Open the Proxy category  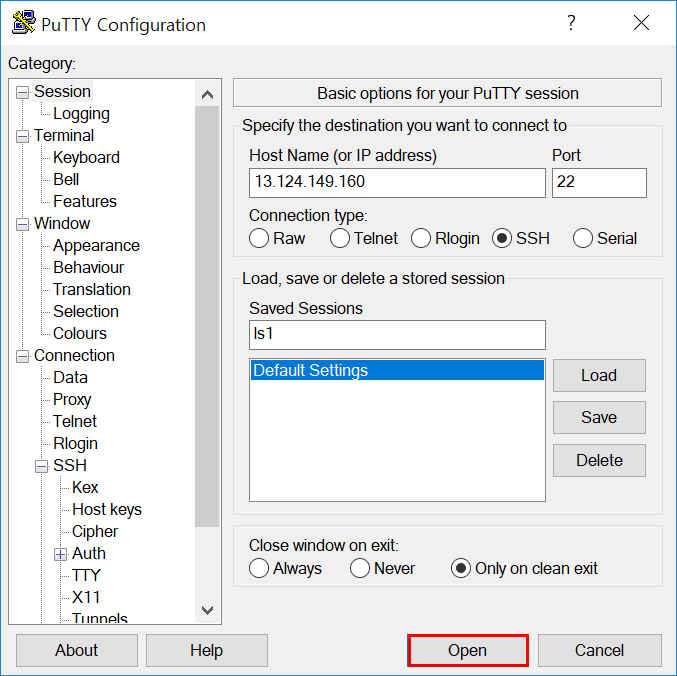point(72,400)
